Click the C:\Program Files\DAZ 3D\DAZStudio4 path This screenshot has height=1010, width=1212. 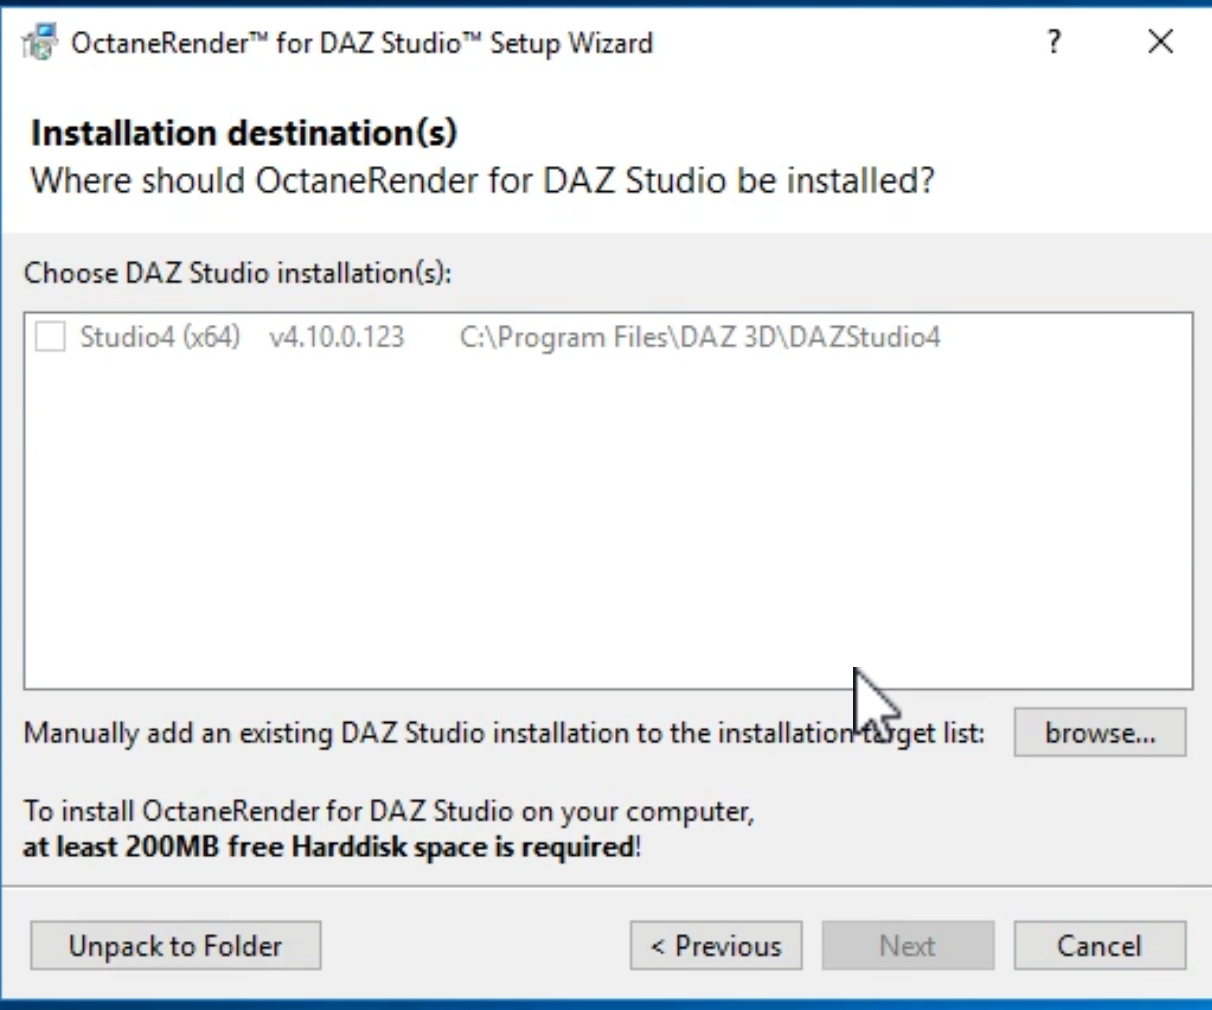[x=700, y=337]
